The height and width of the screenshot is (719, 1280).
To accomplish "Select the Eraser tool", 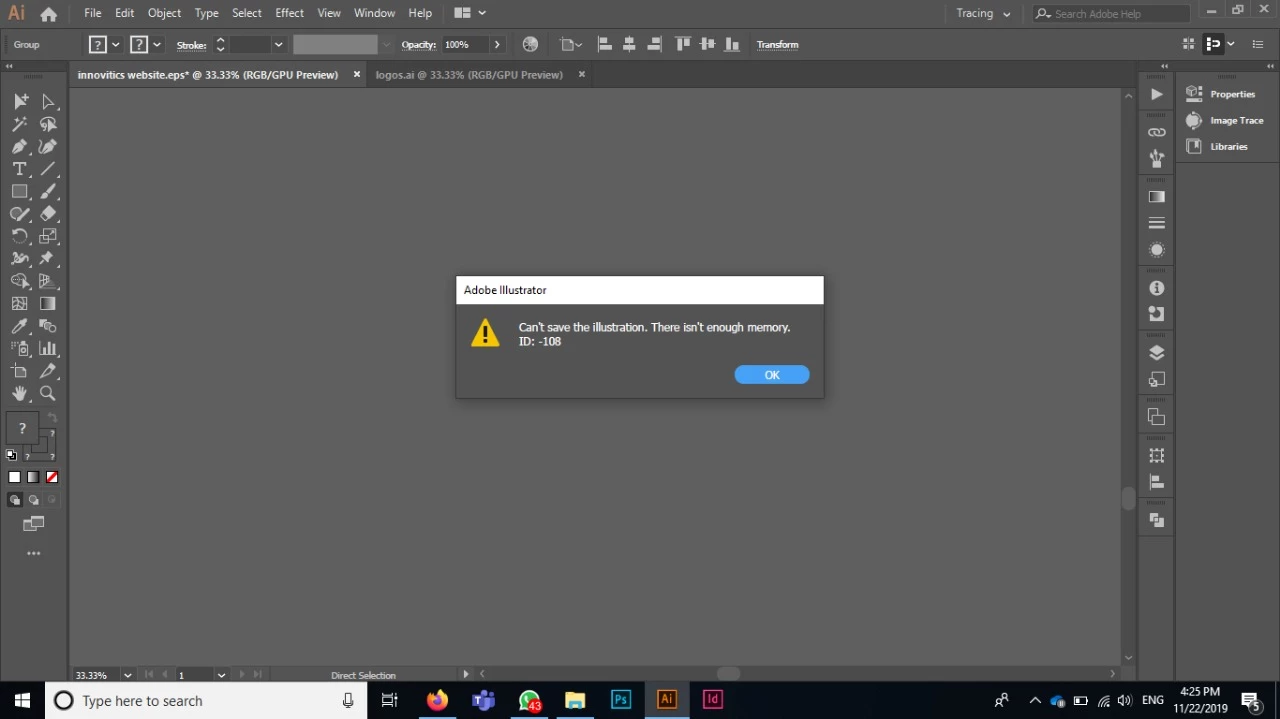I will tap(48, 214).
